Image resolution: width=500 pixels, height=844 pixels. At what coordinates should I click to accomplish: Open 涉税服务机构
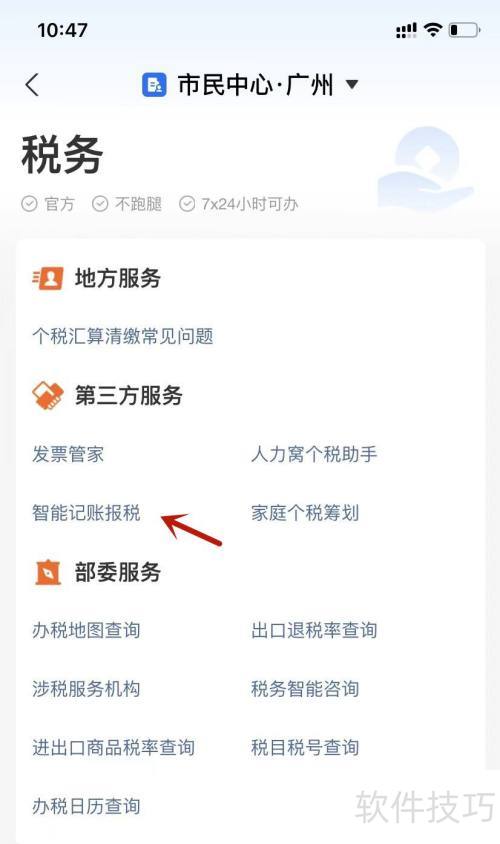86,689
